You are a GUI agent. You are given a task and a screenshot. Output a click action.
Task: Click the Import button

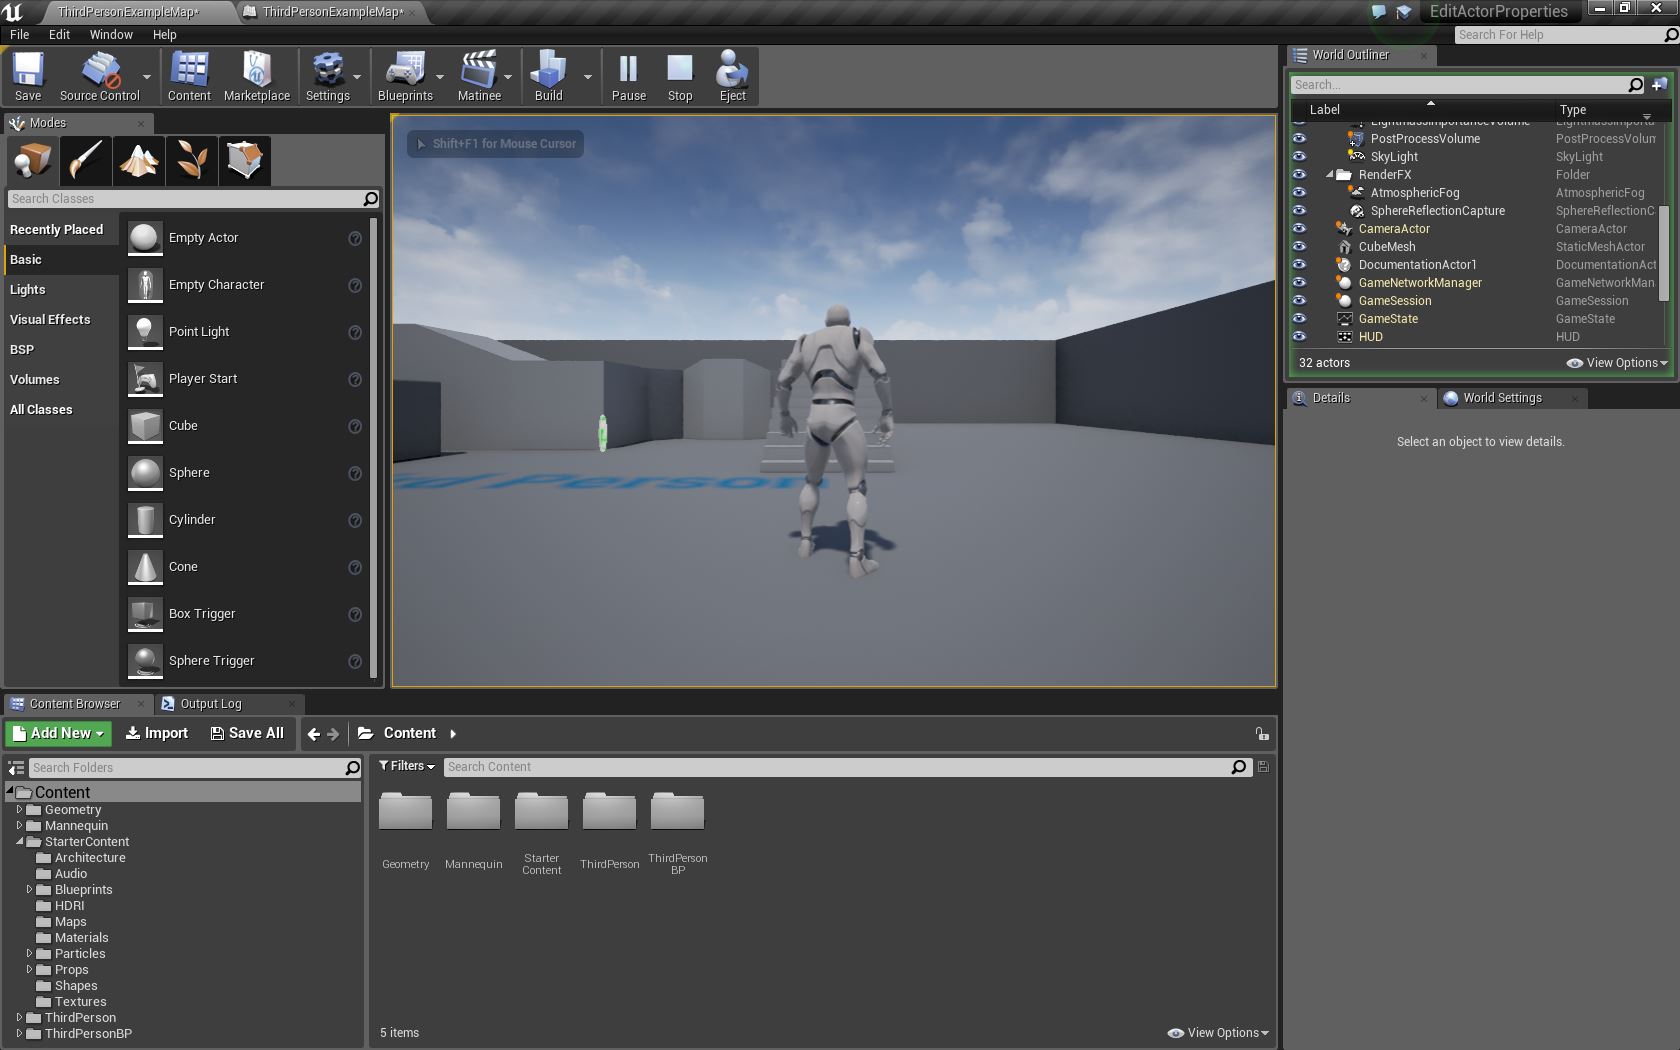coord(157,733)
